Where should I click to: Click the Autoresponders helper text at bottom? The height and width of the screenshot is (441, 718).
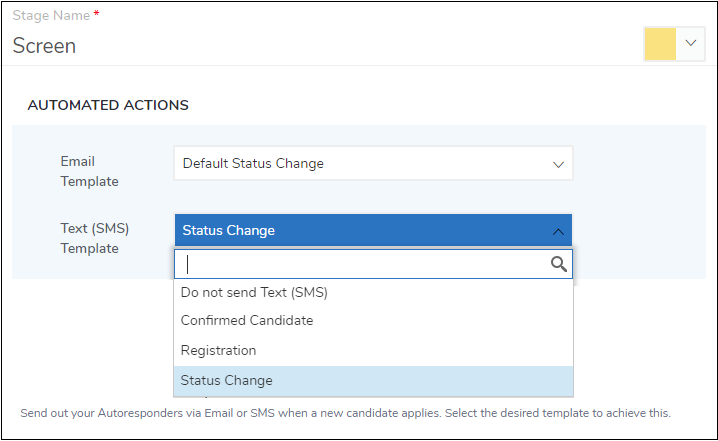pyautogui.click(x=345, y=413)
